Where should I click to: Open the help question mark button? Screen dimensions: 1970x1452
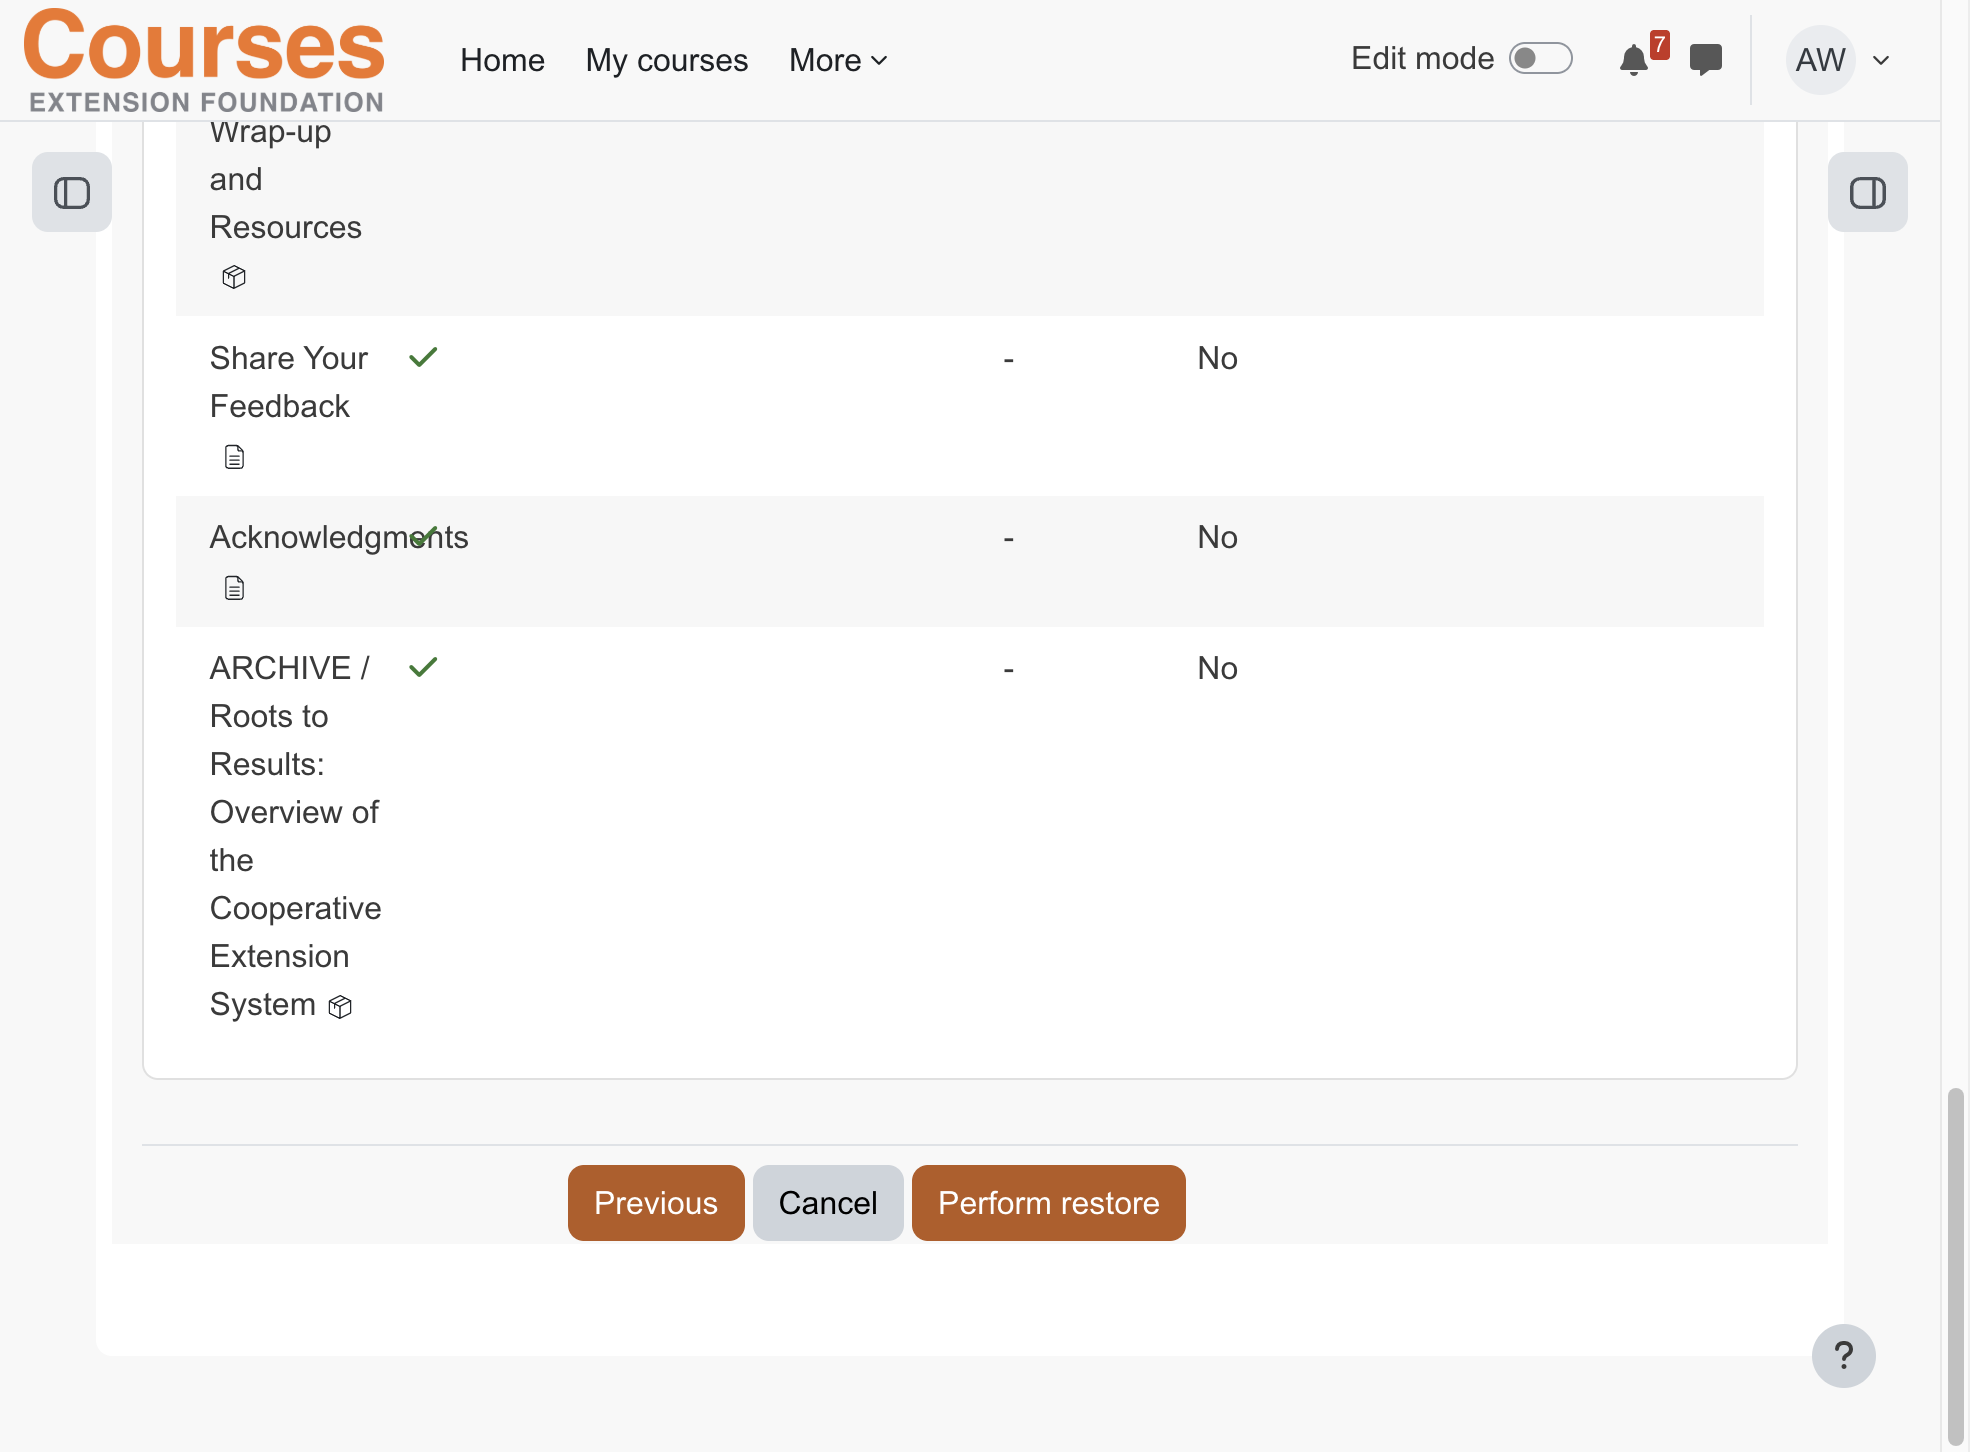click(x=1843, y=1356)
